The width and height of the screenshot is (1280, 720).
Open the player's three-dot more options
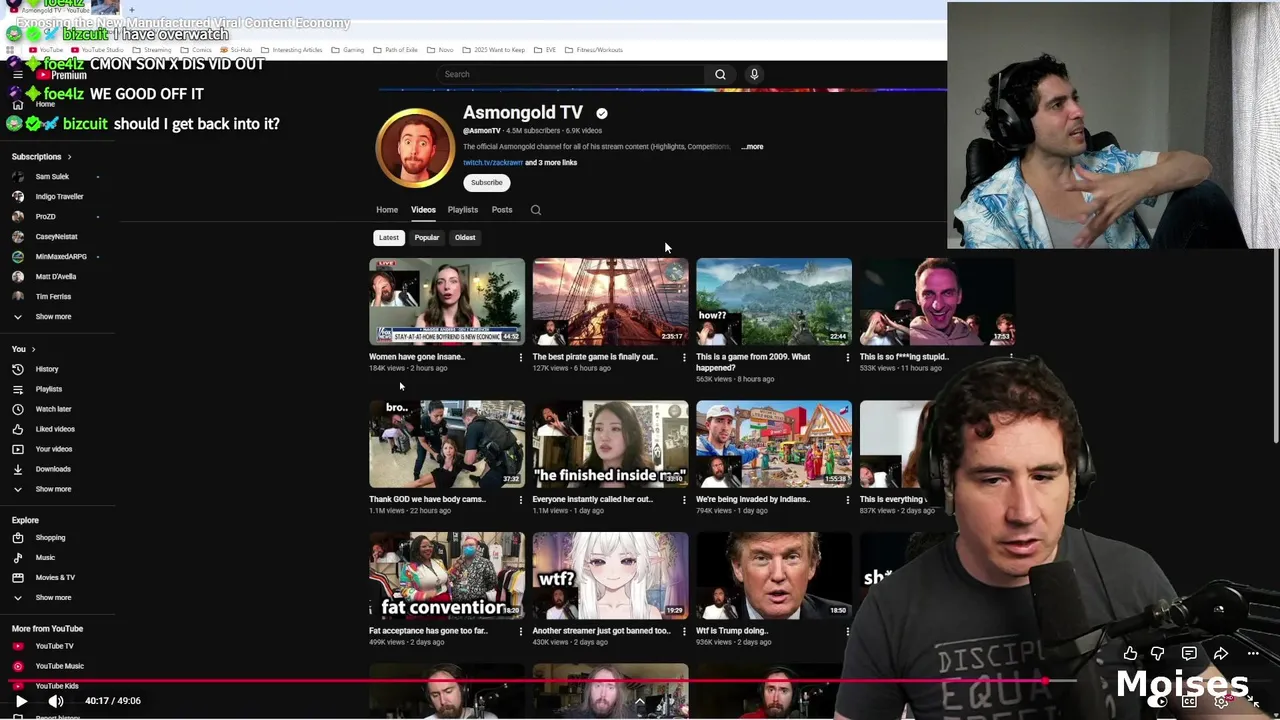[x=1253, y=654]
